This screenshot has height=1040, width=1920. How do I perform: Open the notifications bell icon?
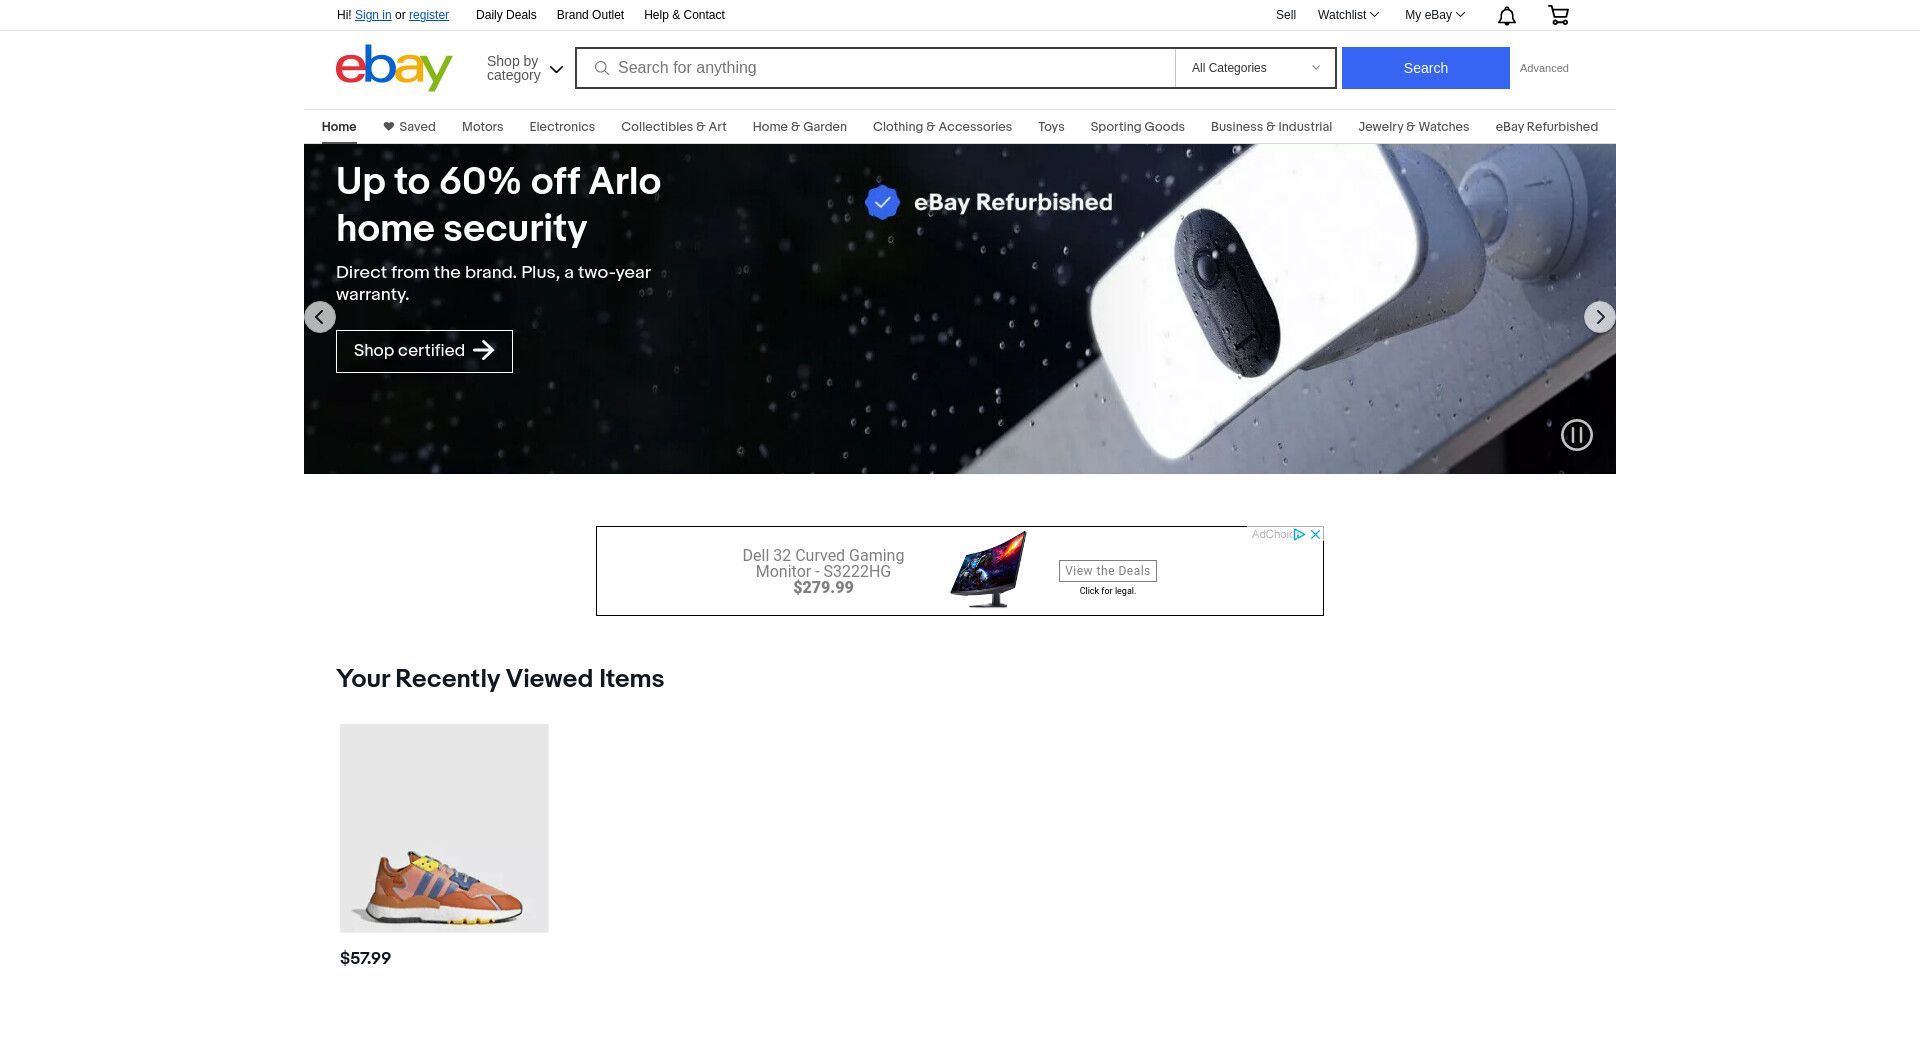coord(1507,15)
